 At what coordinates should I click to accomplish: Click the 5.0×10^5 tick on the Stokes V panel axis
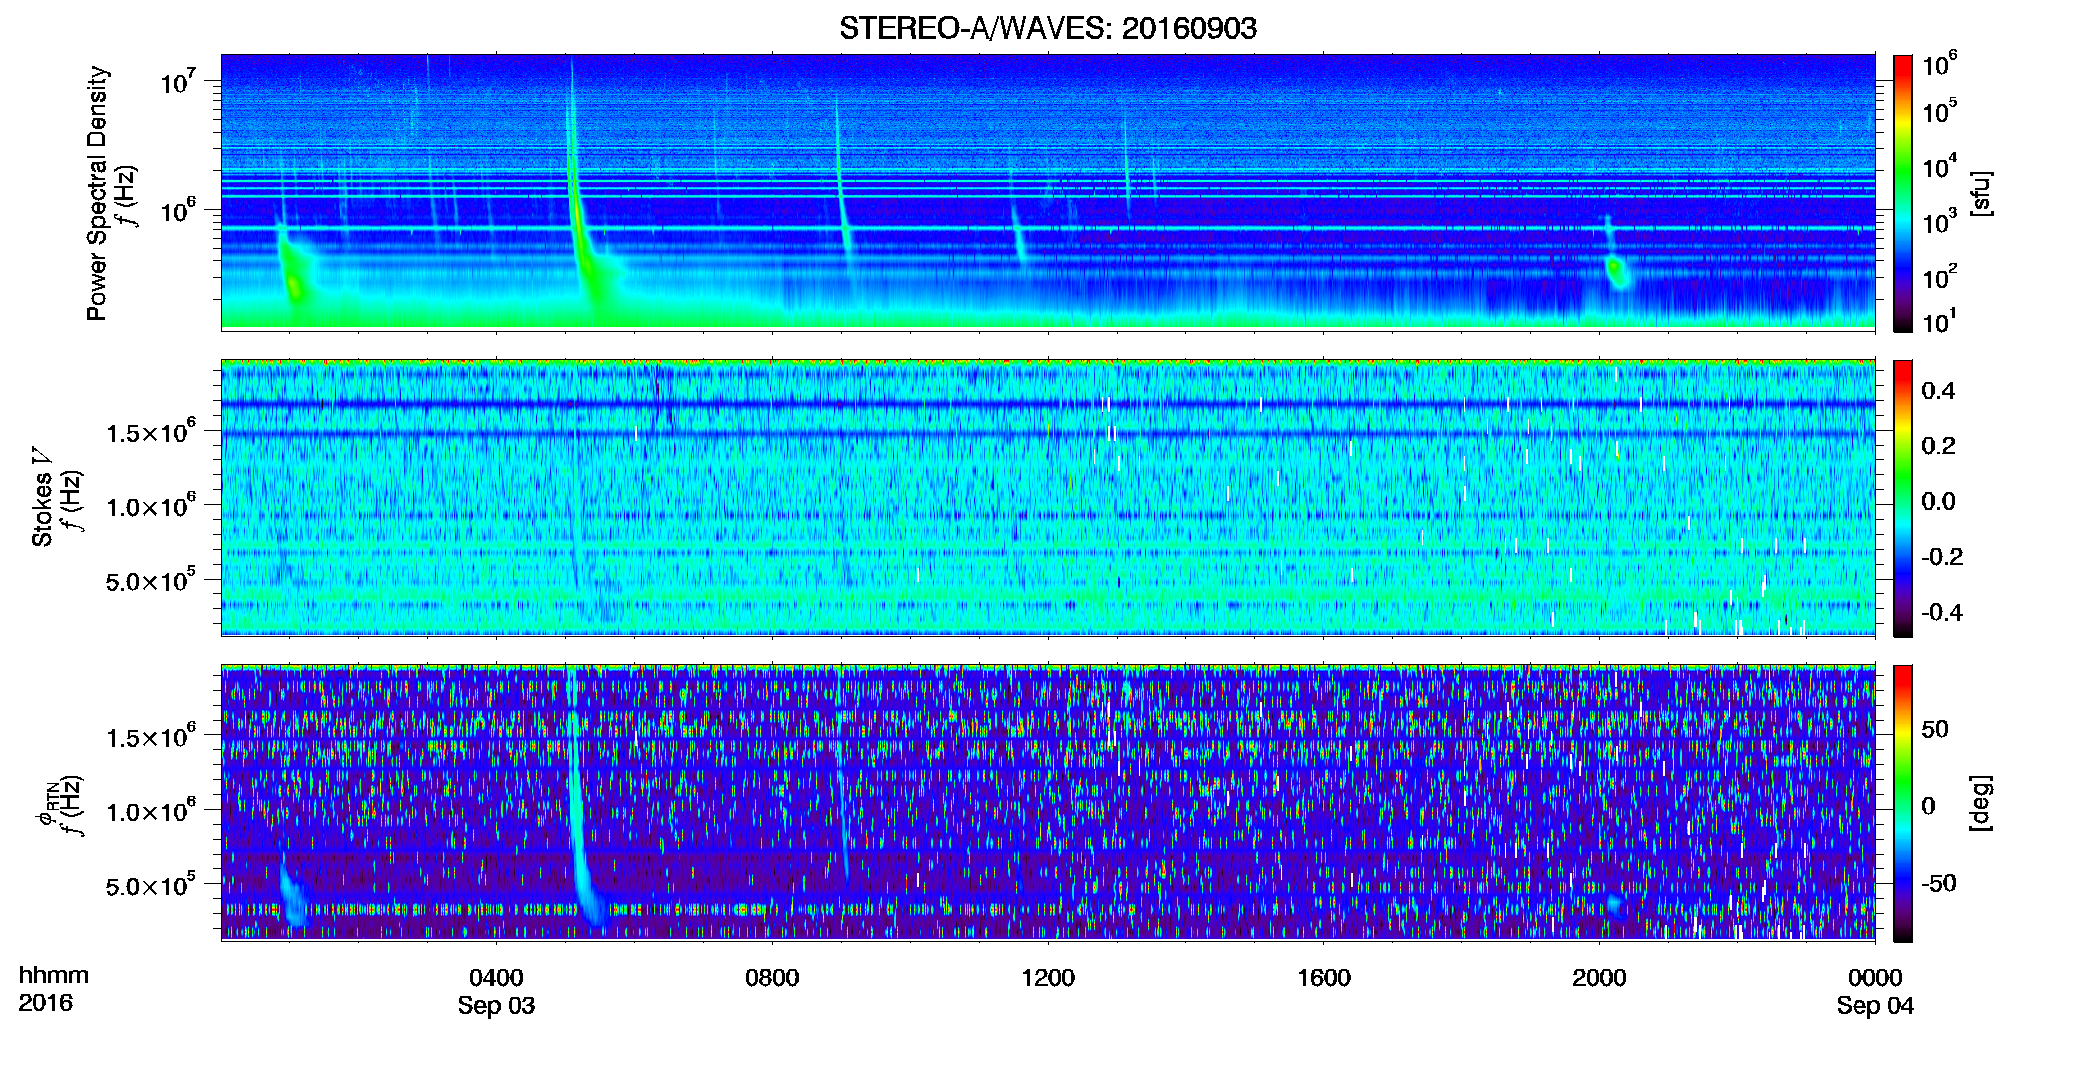151,580
